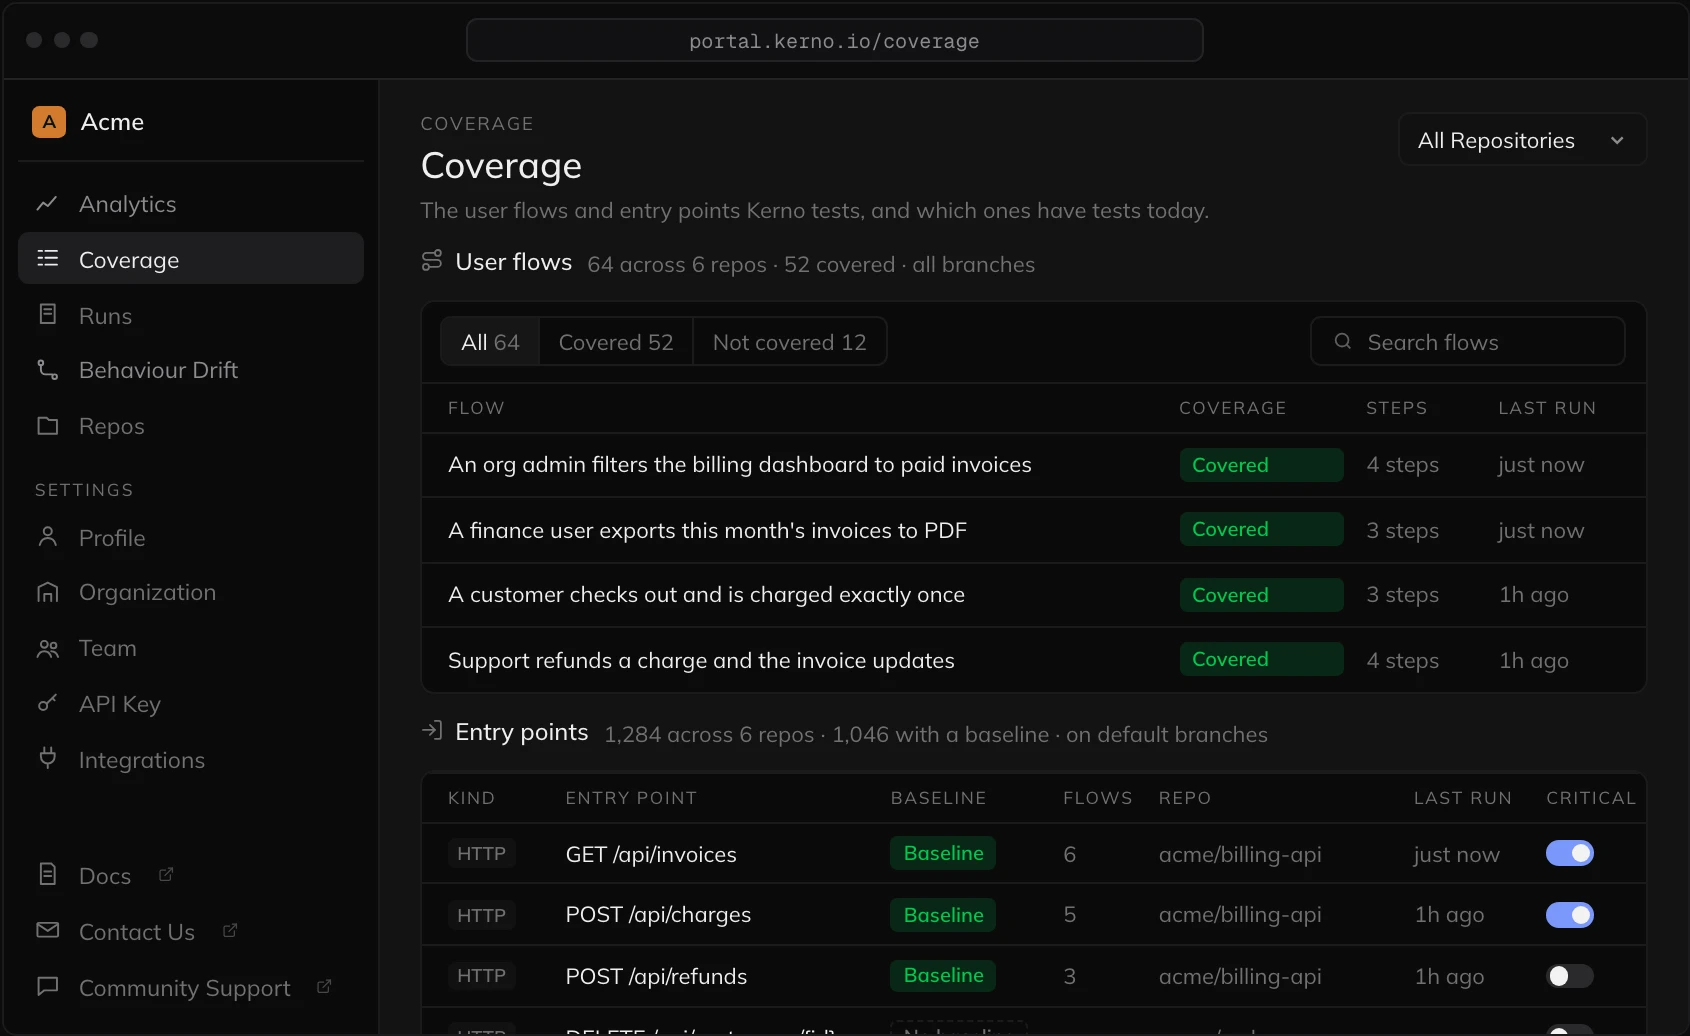Click the Behaviour Drift branch icon
The width and height of the screenshot is (1690, 1036).
click(47, 370)
